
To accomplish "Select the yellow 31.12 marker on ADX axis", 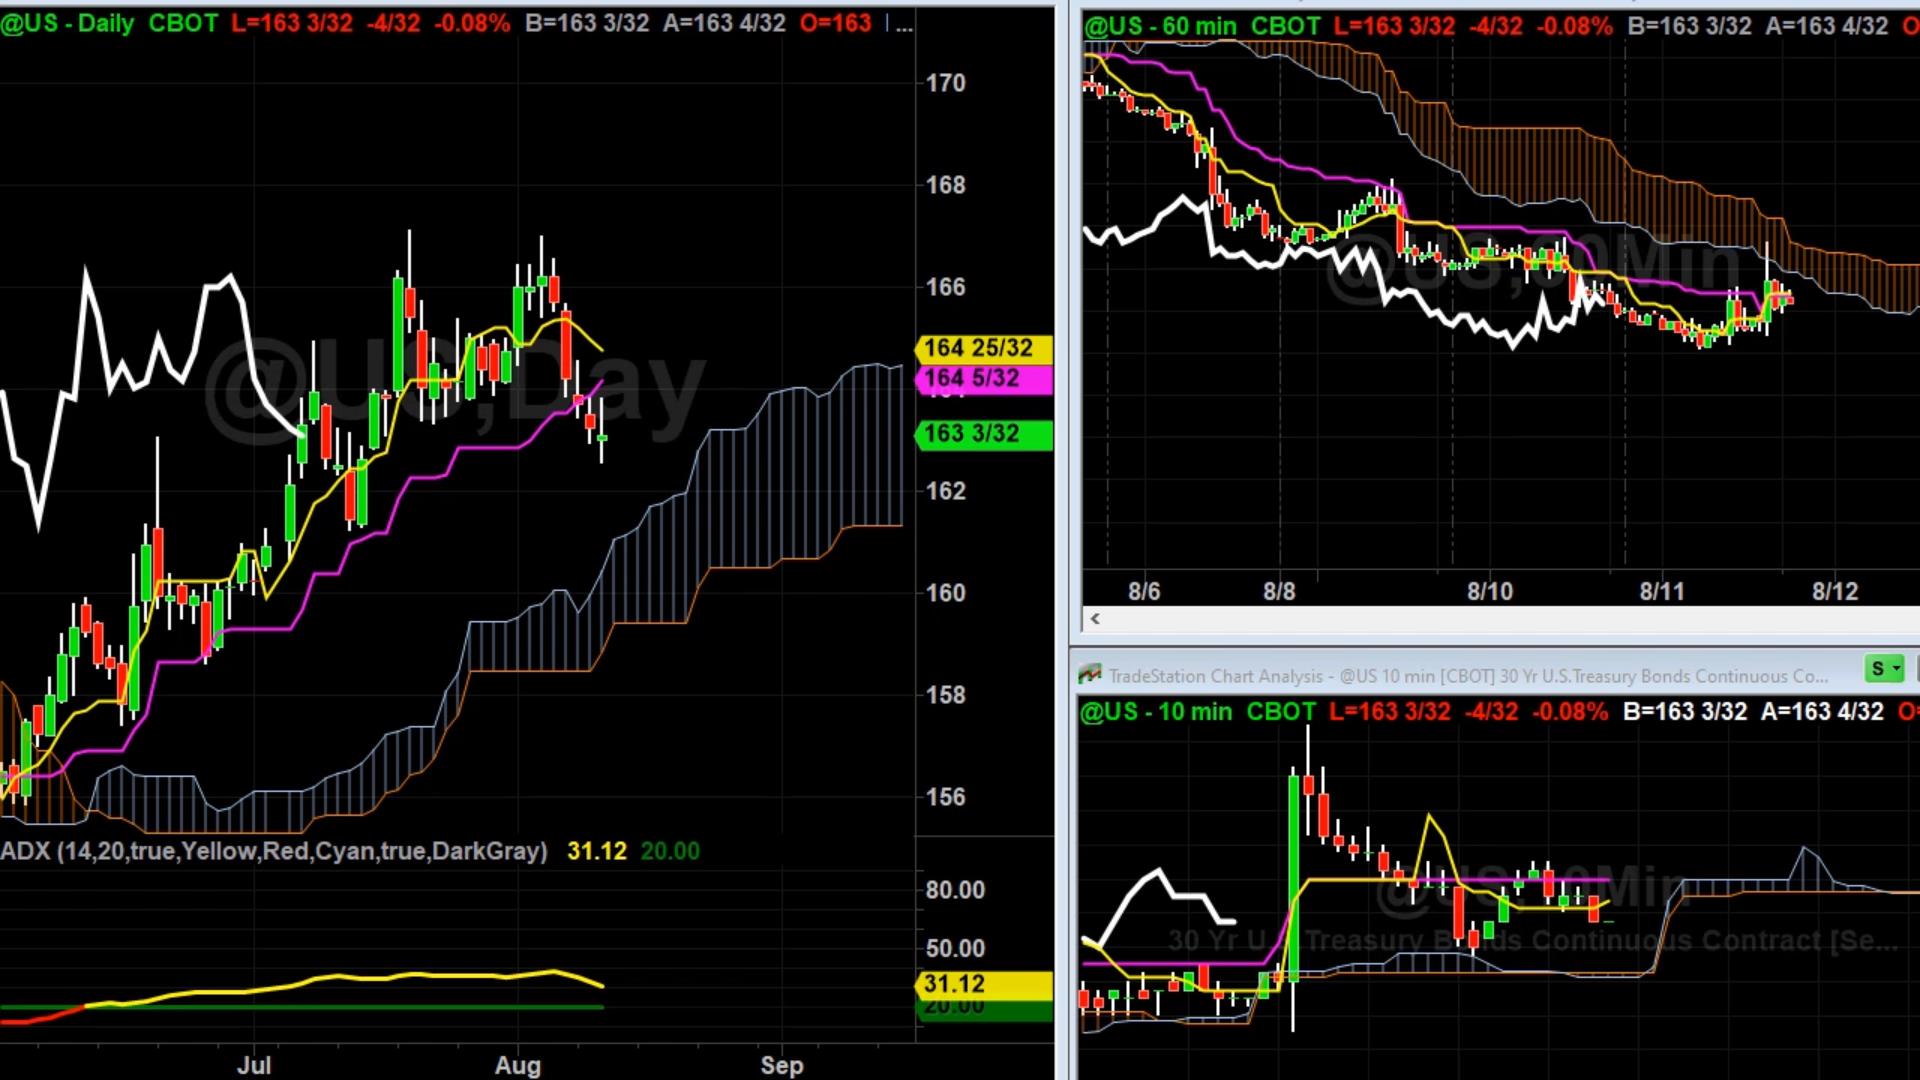I will tap(983, 984).
